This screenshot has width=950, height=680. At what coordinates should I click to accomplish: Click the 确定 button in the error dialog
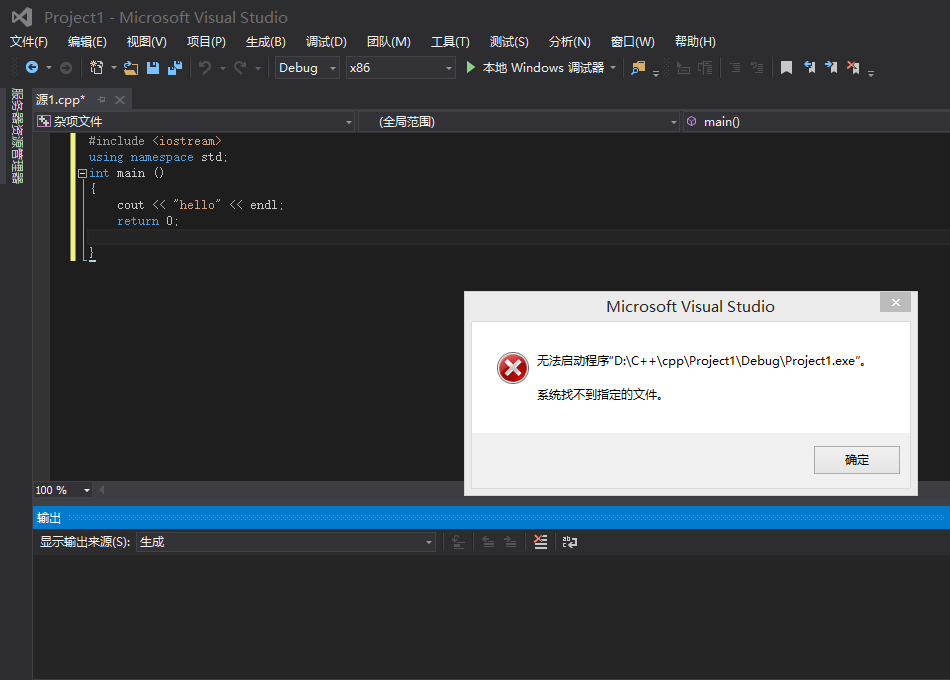857,460
